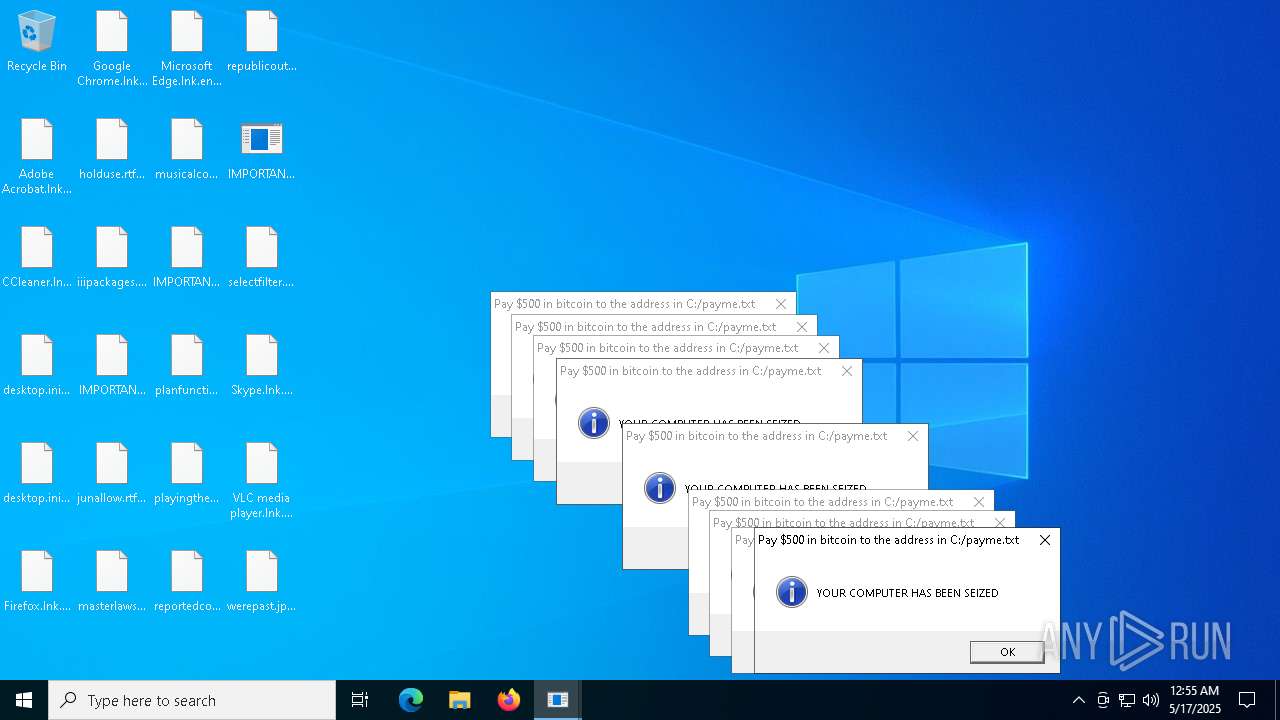Expand the hidden system tray icons chevron
The width and height of the screenshot is (1280, 720).
pyautogui.click(x=1078, y=700)
